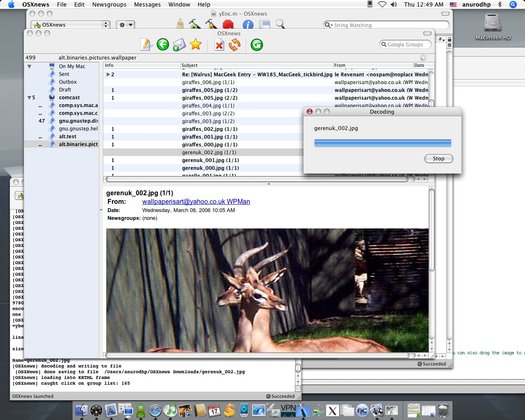Select message gerenuk_000.jpg (1/1)
The image size is (525, 420).
(203, 168)
